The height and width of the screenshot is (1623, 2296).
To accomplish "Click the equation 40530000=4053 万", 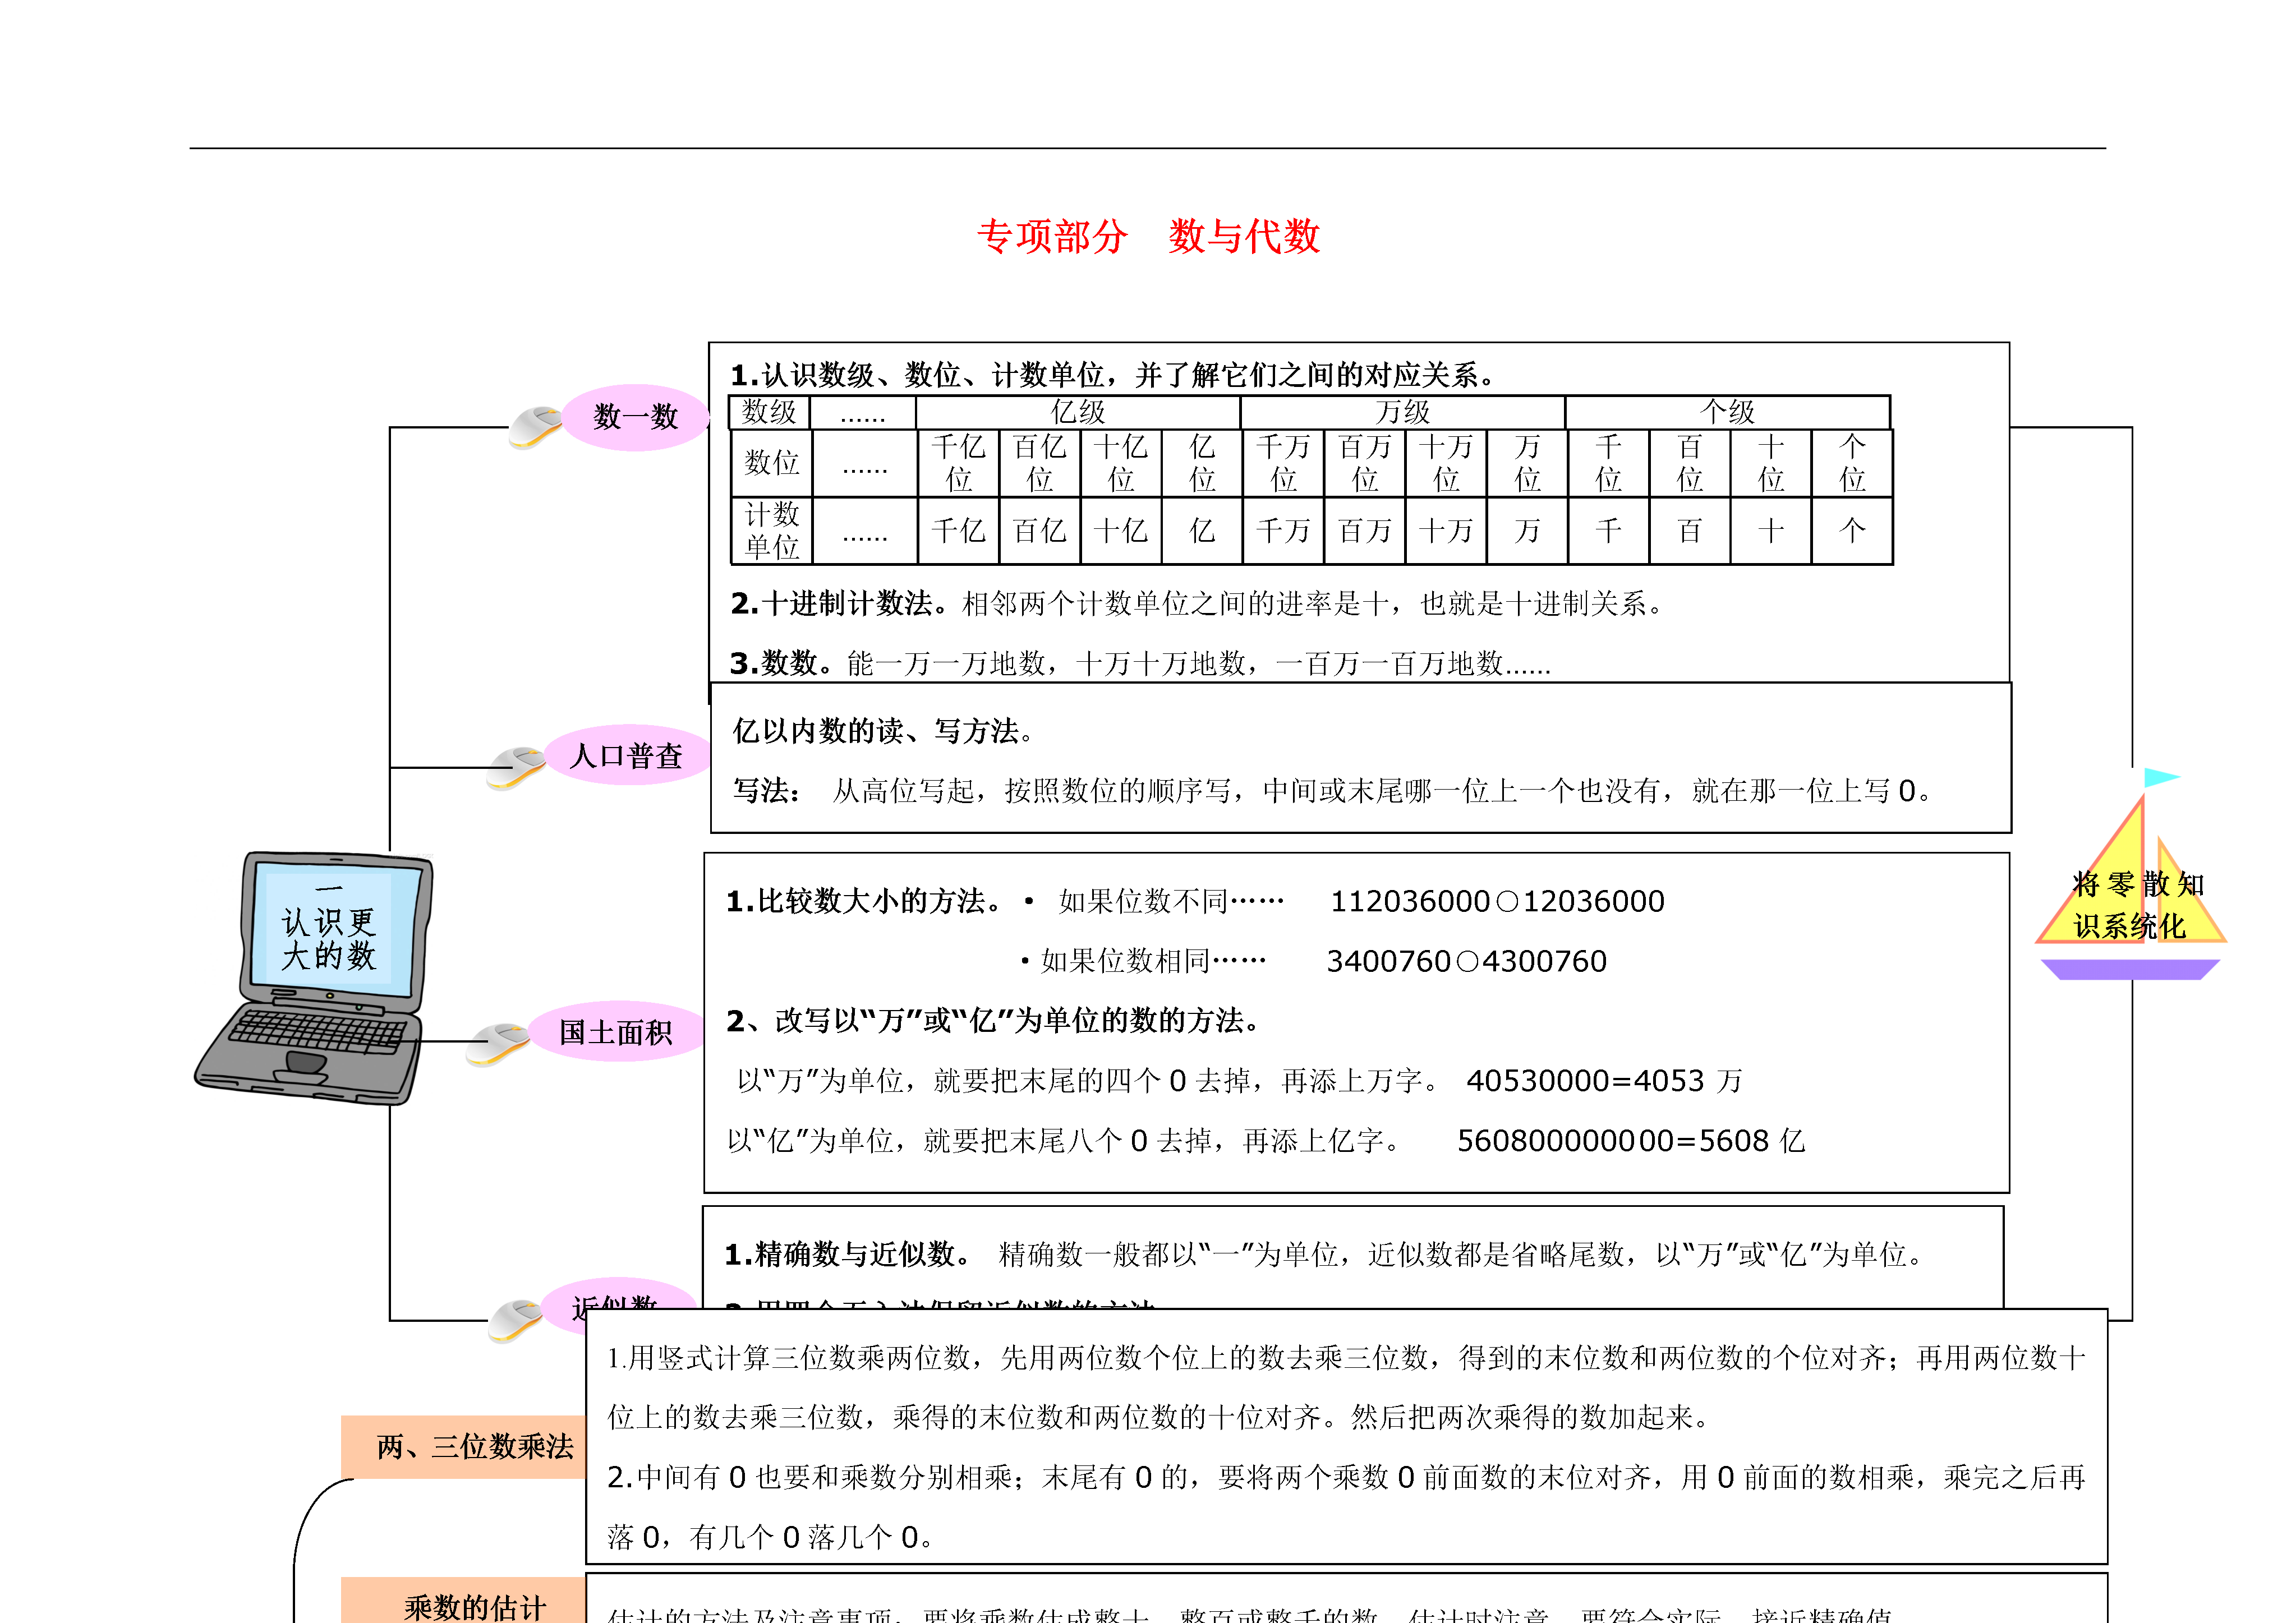I will tap(1605, 1081).
